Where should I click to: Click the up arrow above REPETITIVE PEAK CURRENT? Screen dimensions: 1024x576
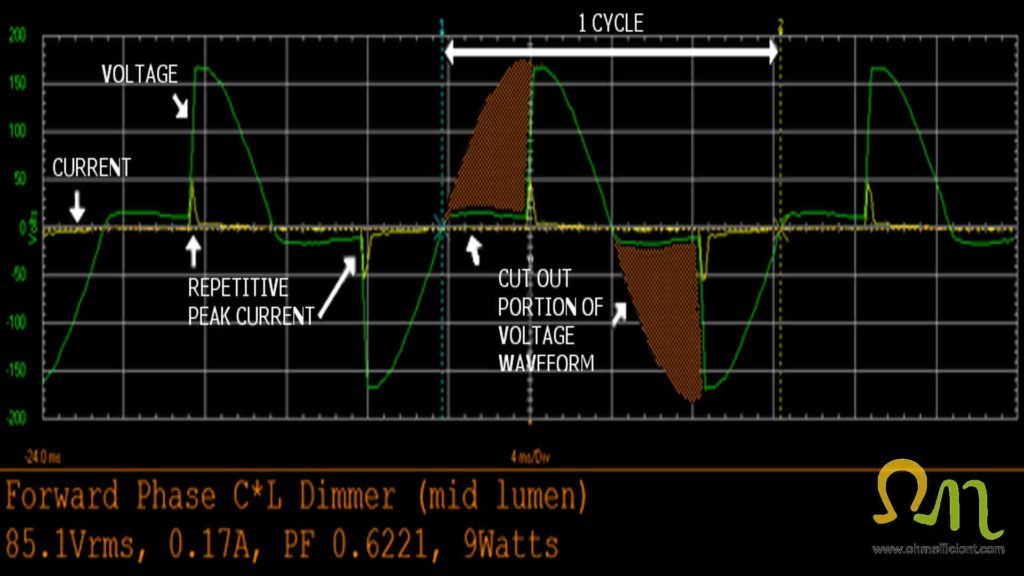[x=195, y=248]
